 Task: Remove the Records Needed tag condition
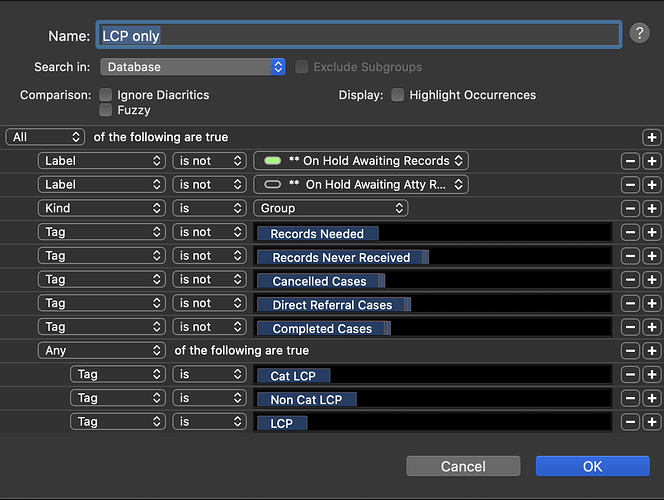click(630, 232)
